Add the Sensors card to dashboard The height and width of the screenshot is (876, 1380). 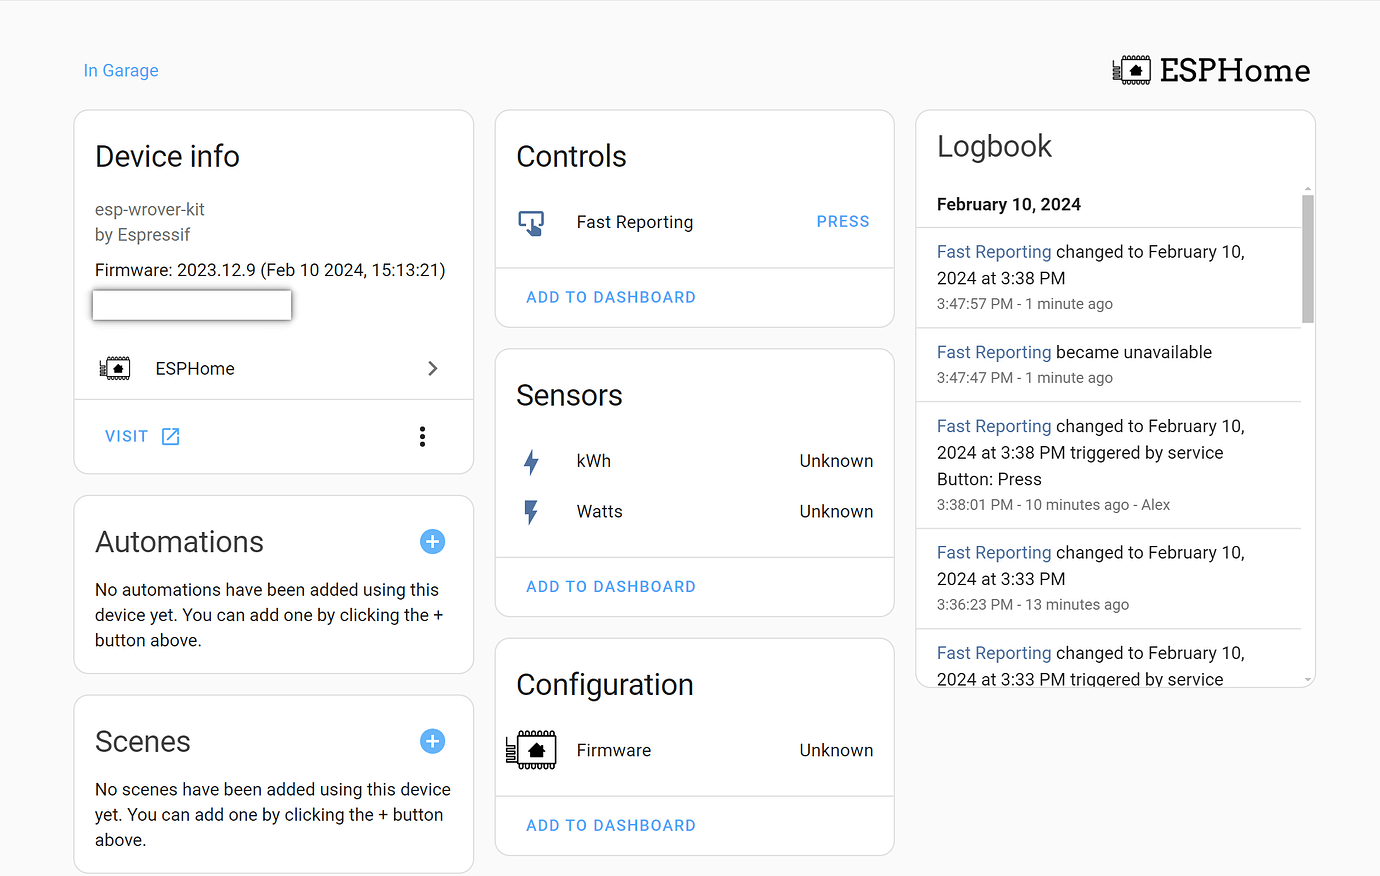[x=611, y=586]
